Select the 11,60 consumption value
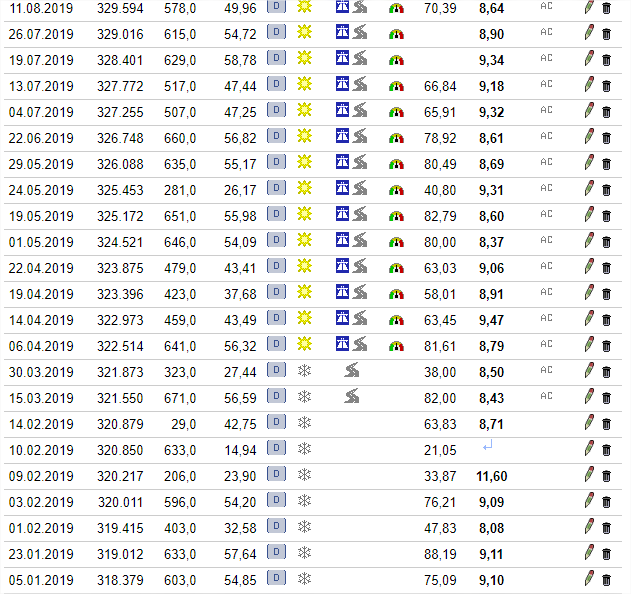 [x=491, y=476]
